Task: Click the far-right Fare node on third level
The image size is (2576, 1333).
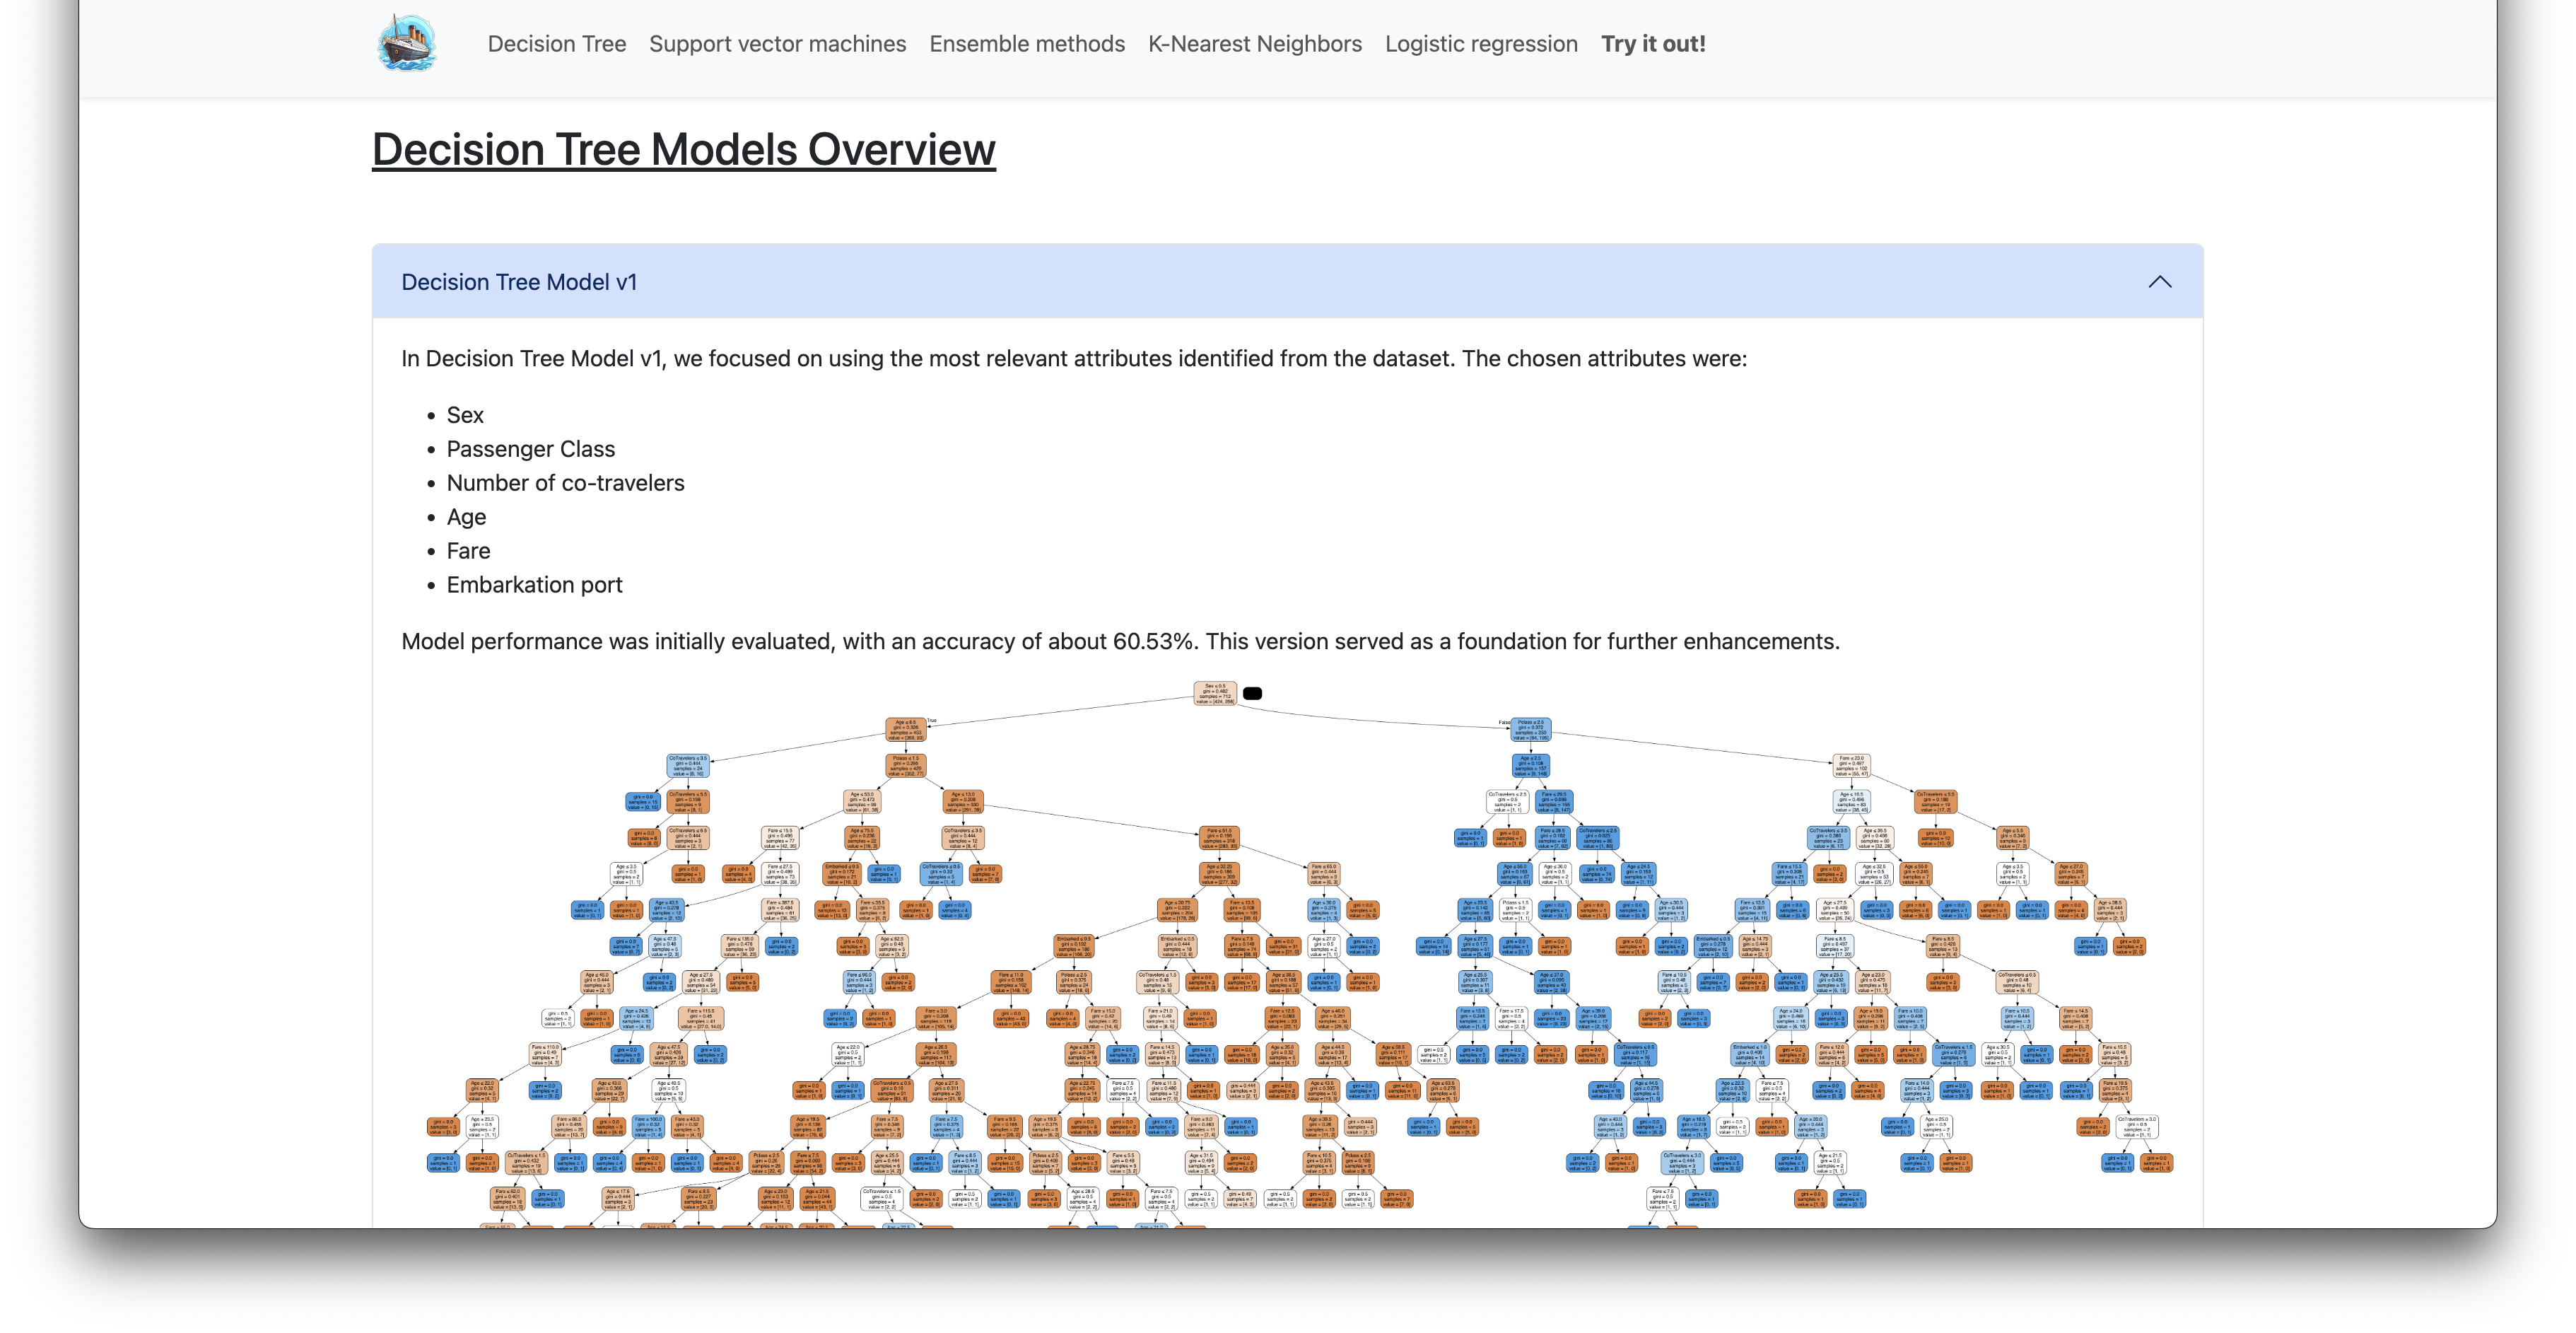Action: tap(1851, 766)
